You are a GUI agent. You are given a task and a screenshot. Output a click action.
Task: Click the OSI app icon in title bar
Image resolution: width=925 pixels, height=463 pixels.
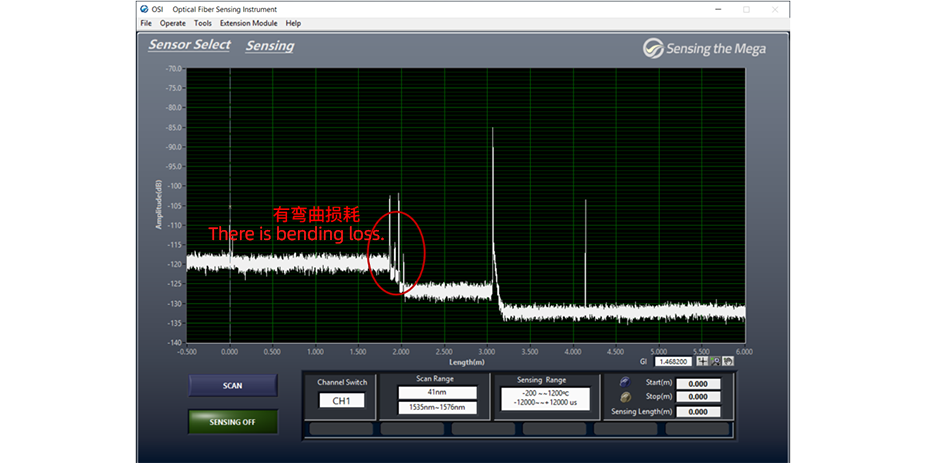(x=145, y=9)
